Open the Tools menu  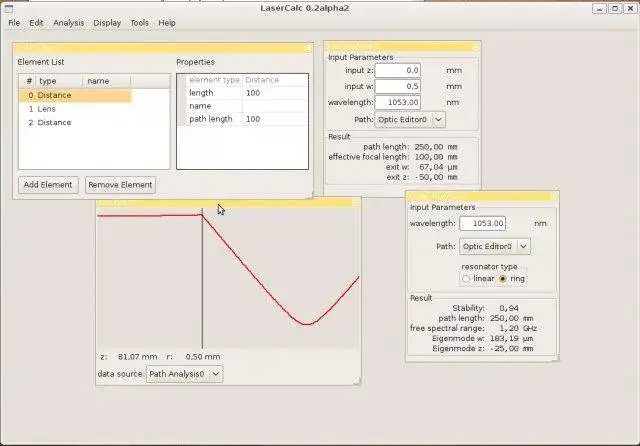tap(139, 23)
